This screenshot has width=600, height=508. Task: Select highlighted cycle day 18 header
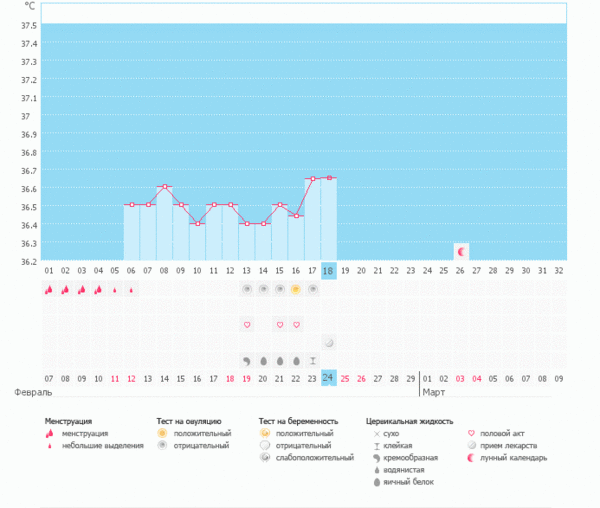click(329, 271)
